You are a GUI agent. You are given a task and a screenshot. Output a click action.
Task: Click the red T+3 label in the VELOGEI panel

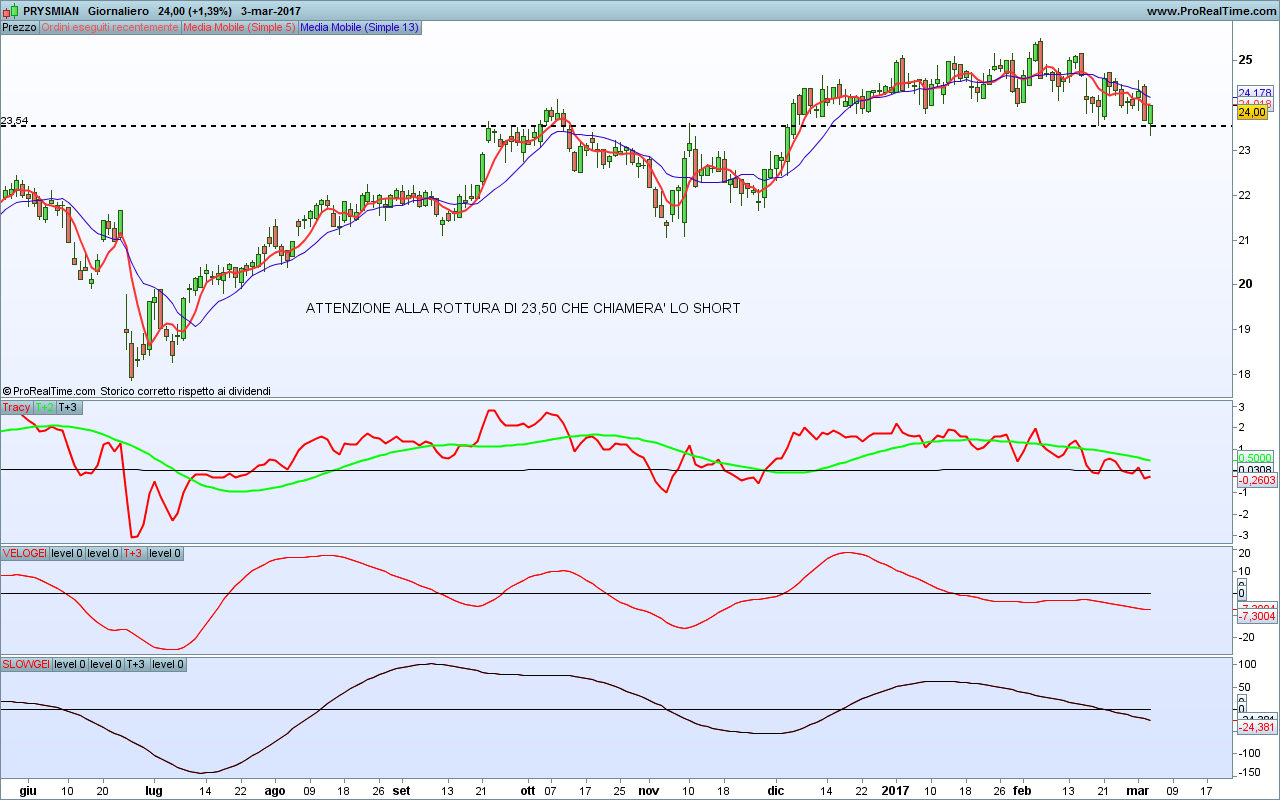(132, 553)
